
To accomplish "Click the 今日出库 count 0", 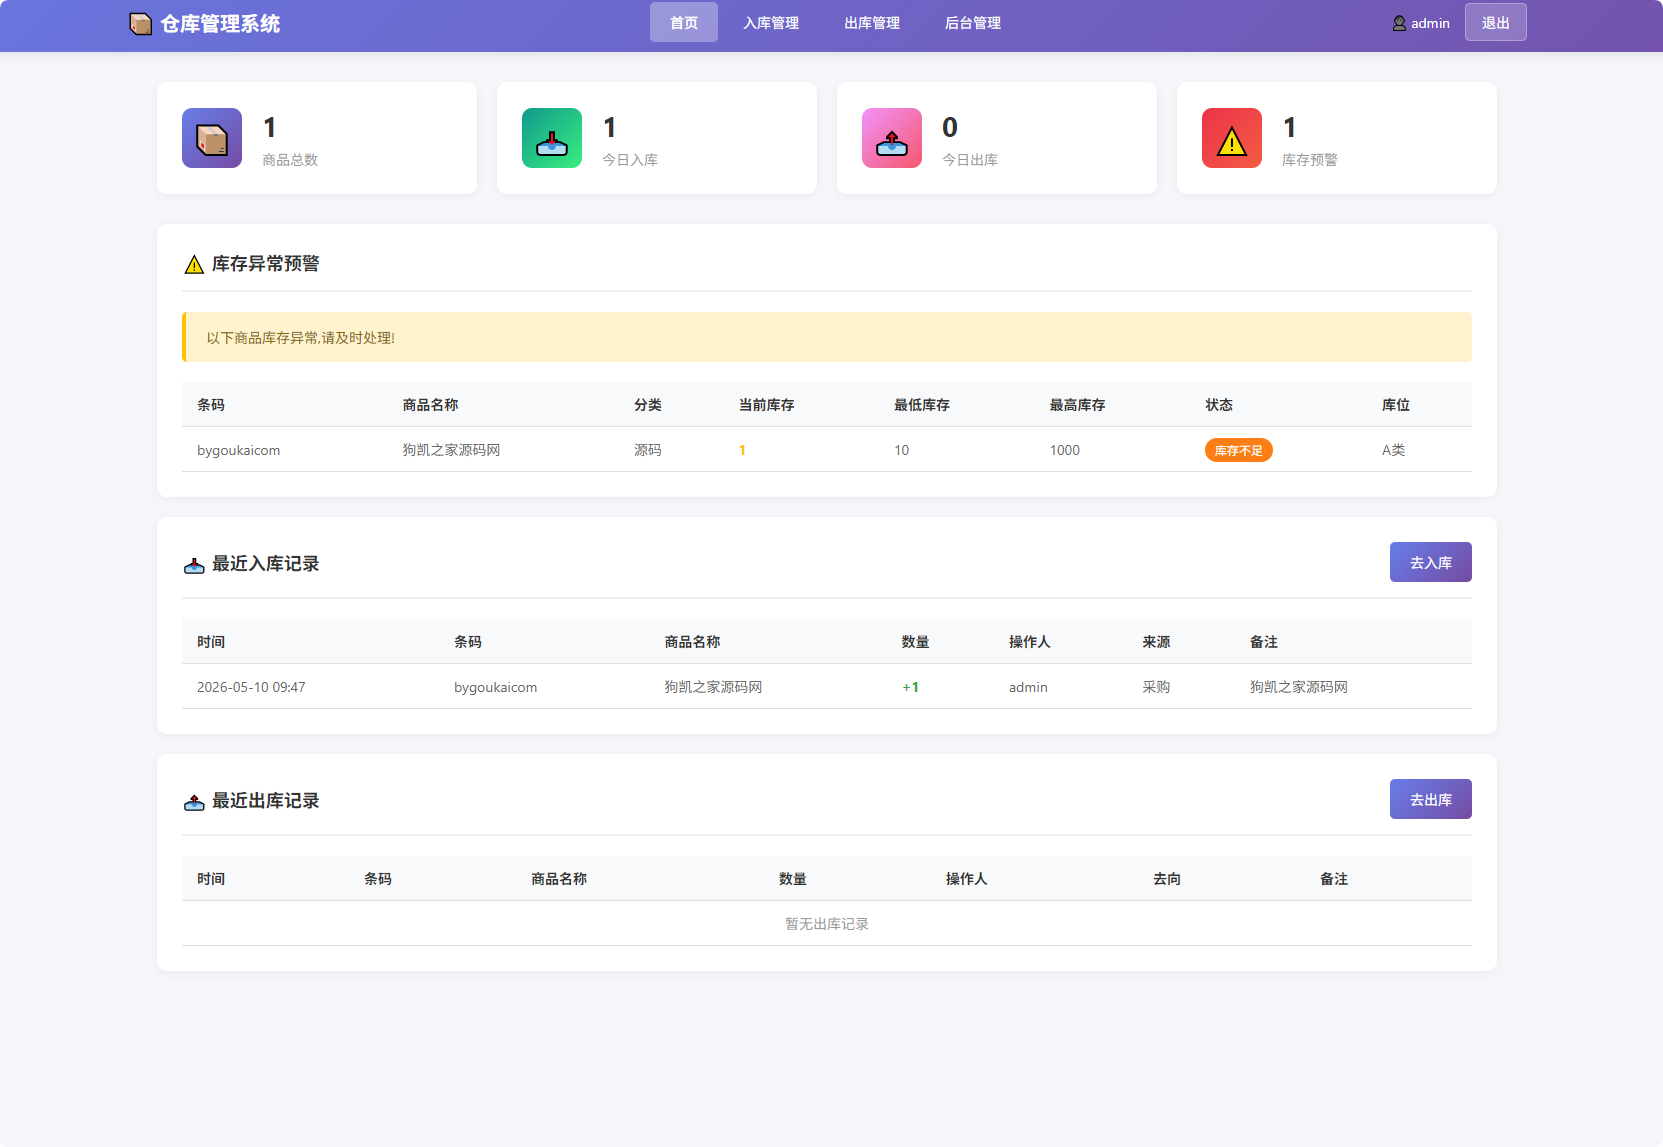I will click(950, 127).
